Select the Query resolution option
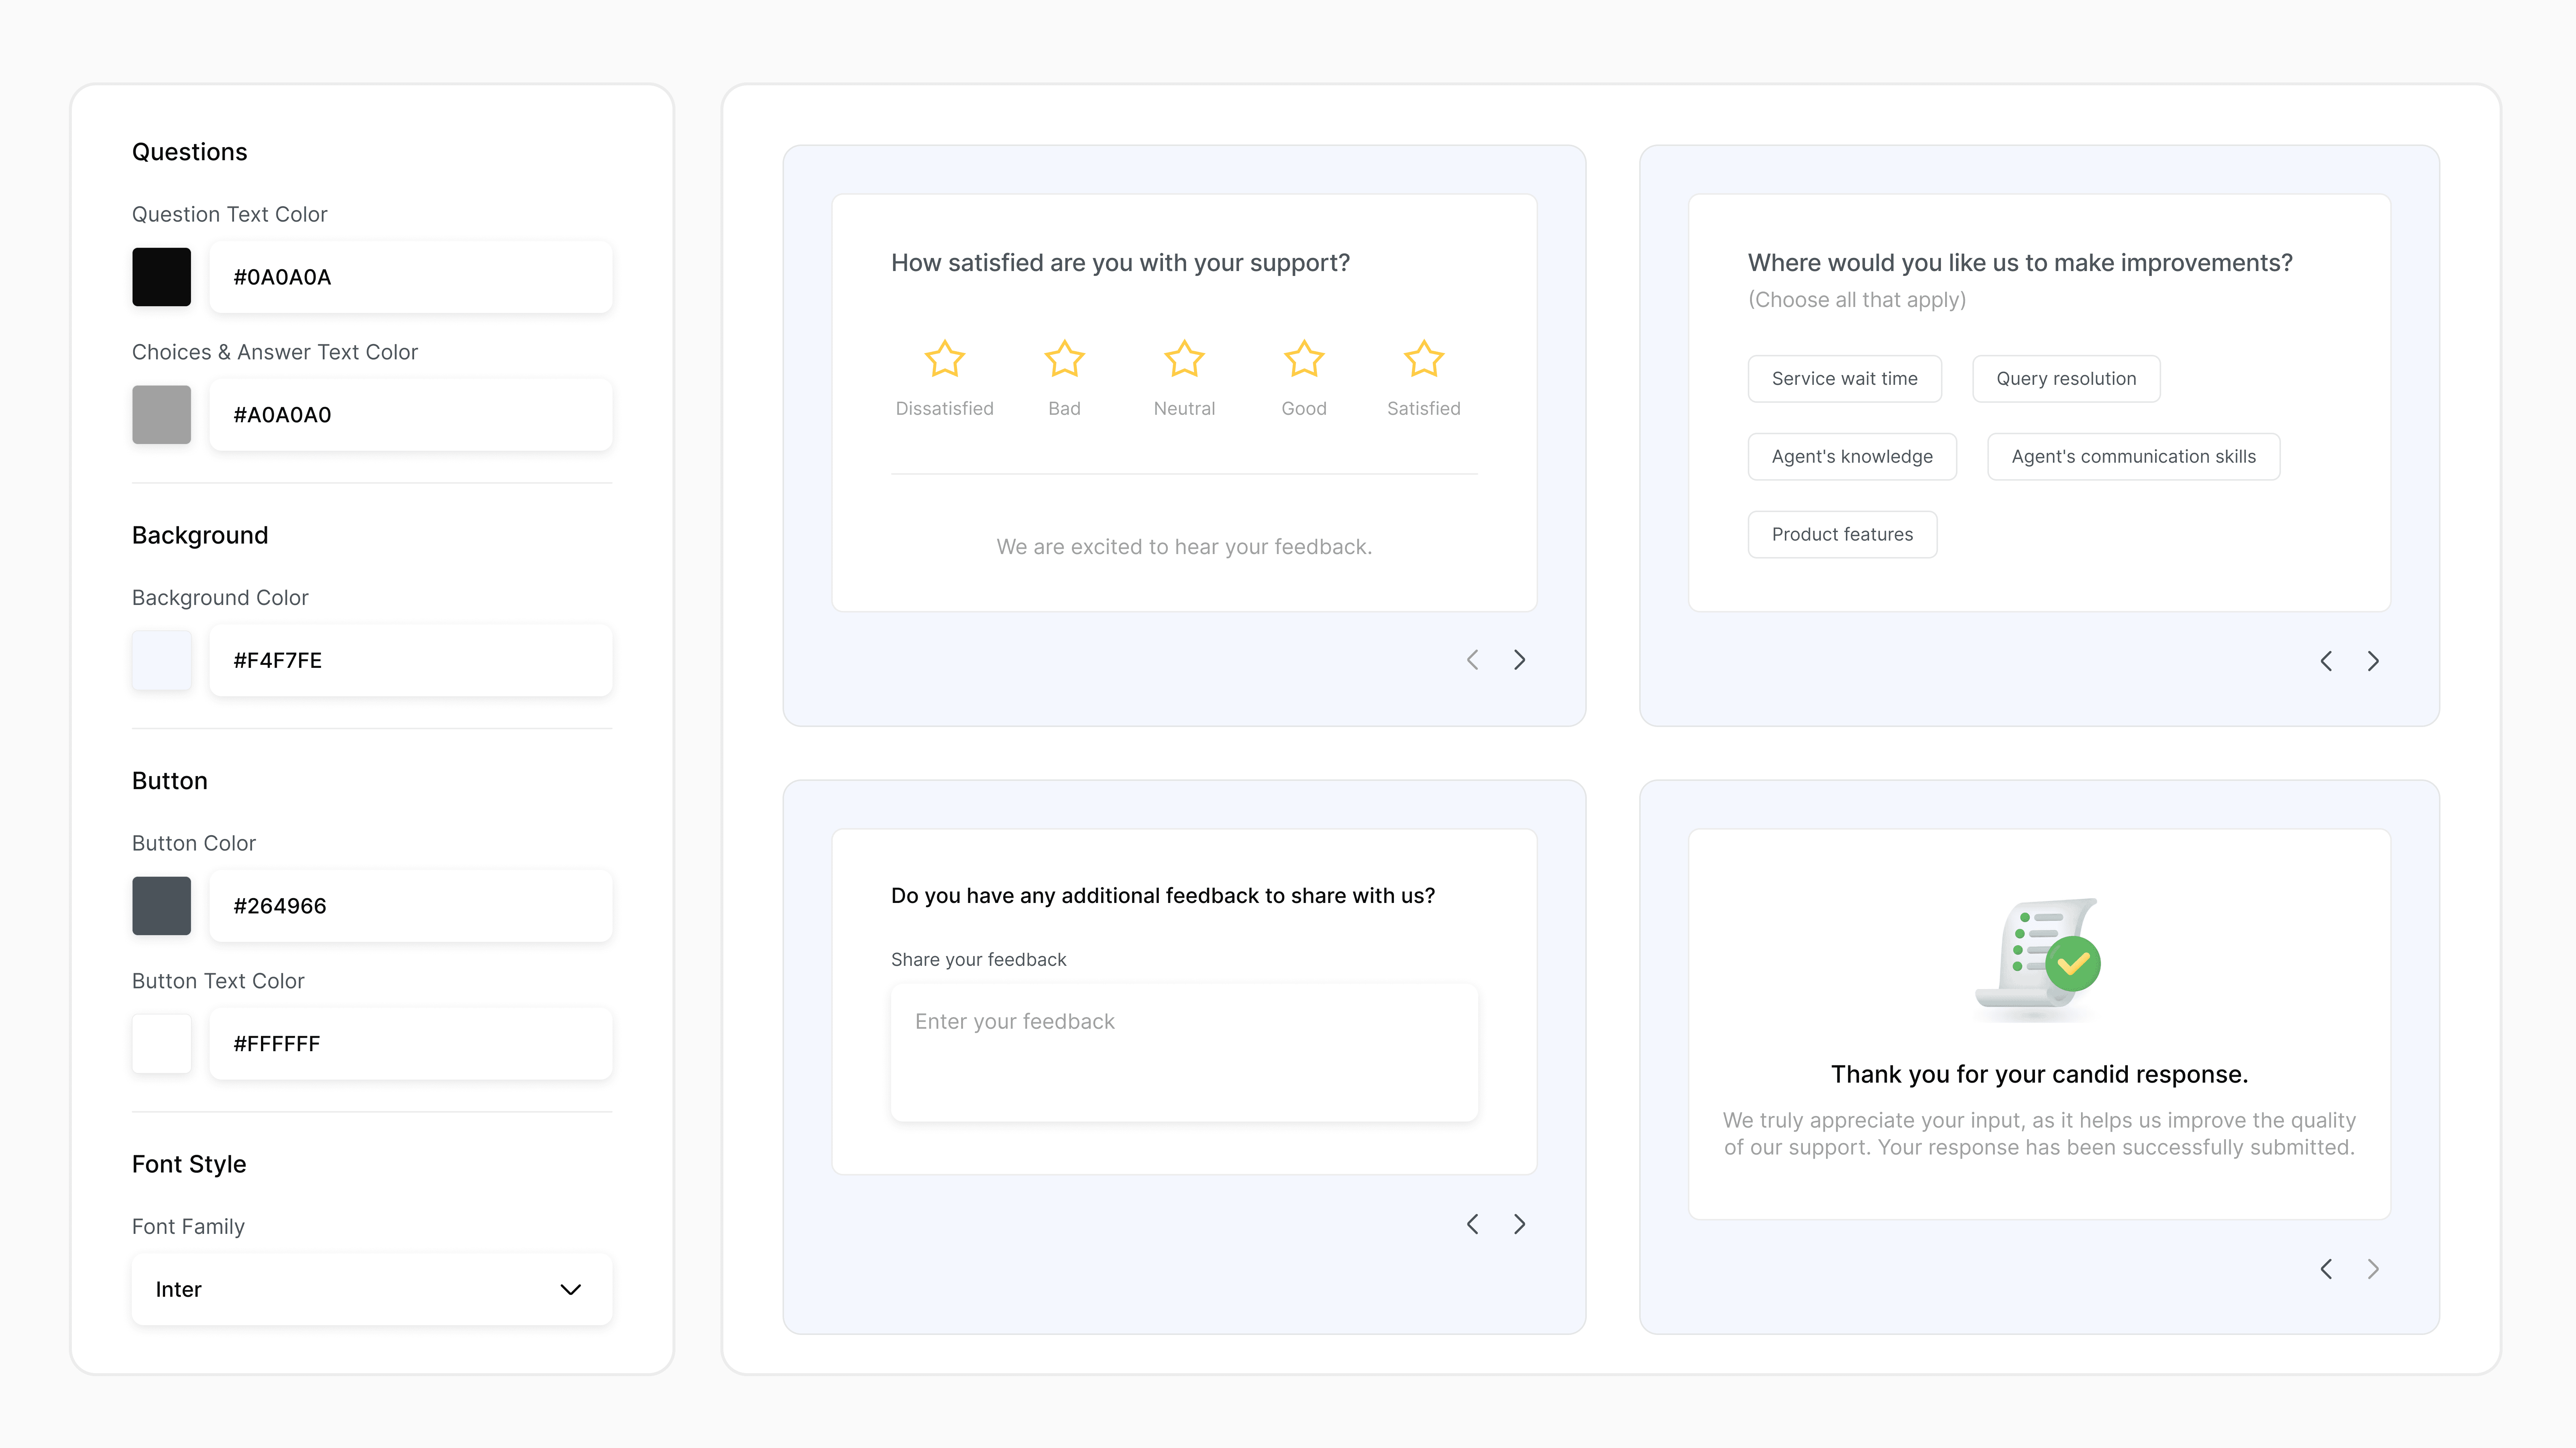 [x=2066, y=379]
